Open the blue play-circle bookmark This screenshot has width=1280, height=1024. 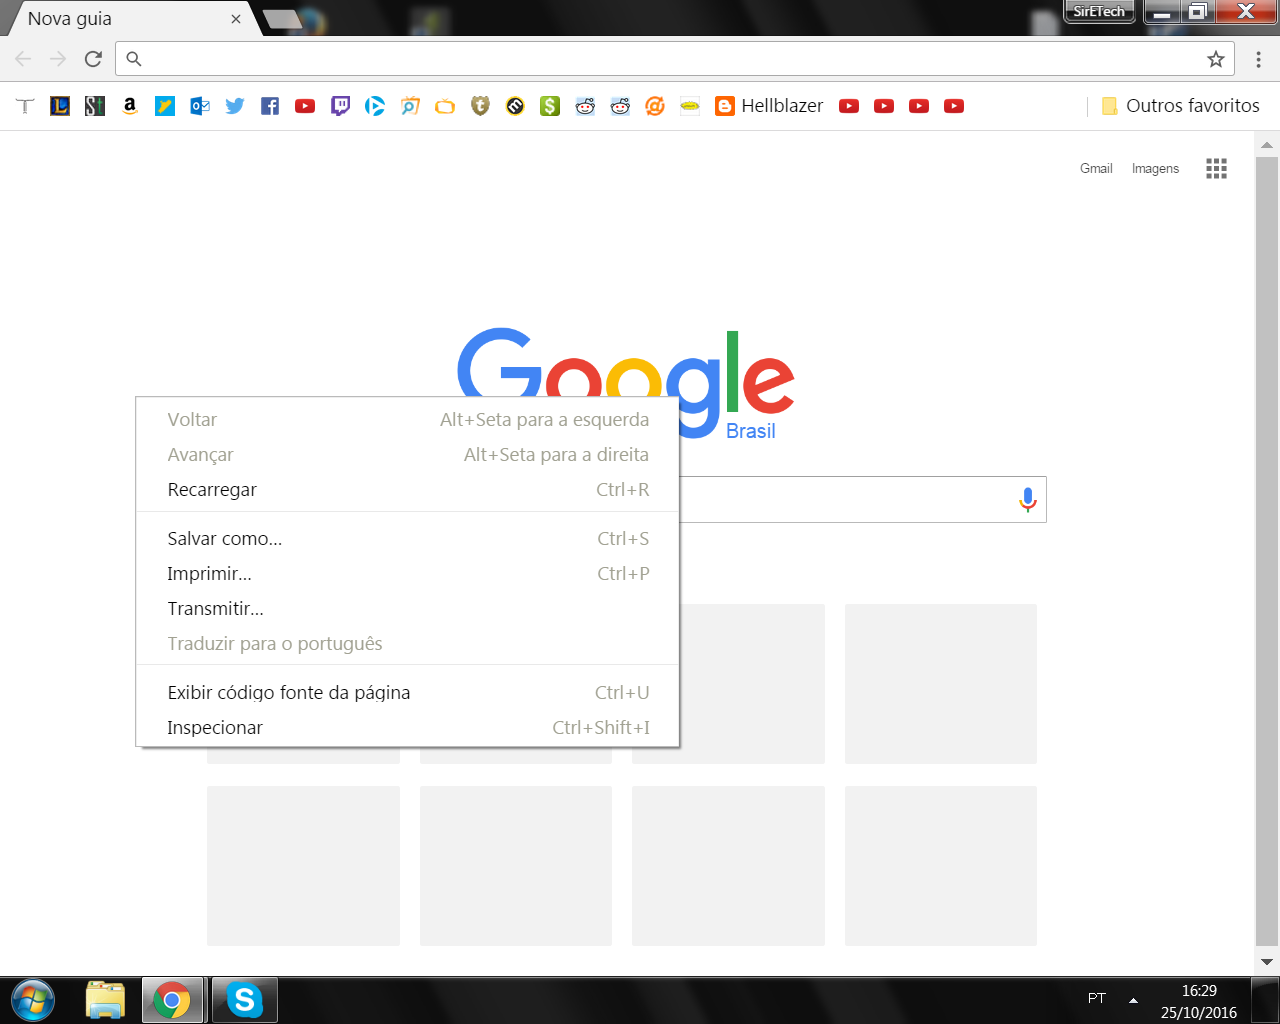pos(375,106)
